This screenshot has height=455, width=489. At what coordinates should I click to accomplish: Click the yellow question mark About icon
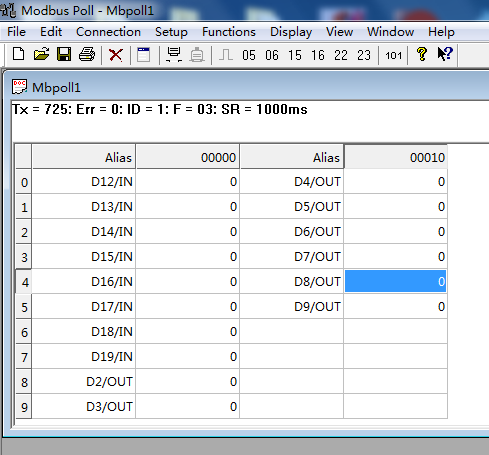(422, 54)
